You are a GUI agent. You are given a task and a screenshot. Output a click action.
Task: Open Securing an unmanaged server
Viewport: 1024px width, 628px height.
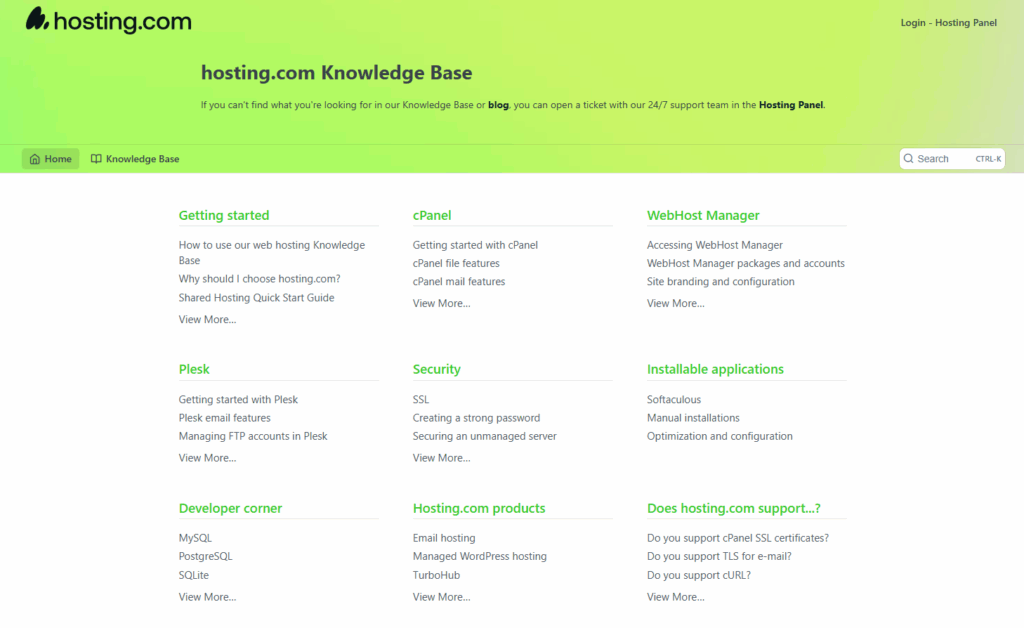[484, 436]
